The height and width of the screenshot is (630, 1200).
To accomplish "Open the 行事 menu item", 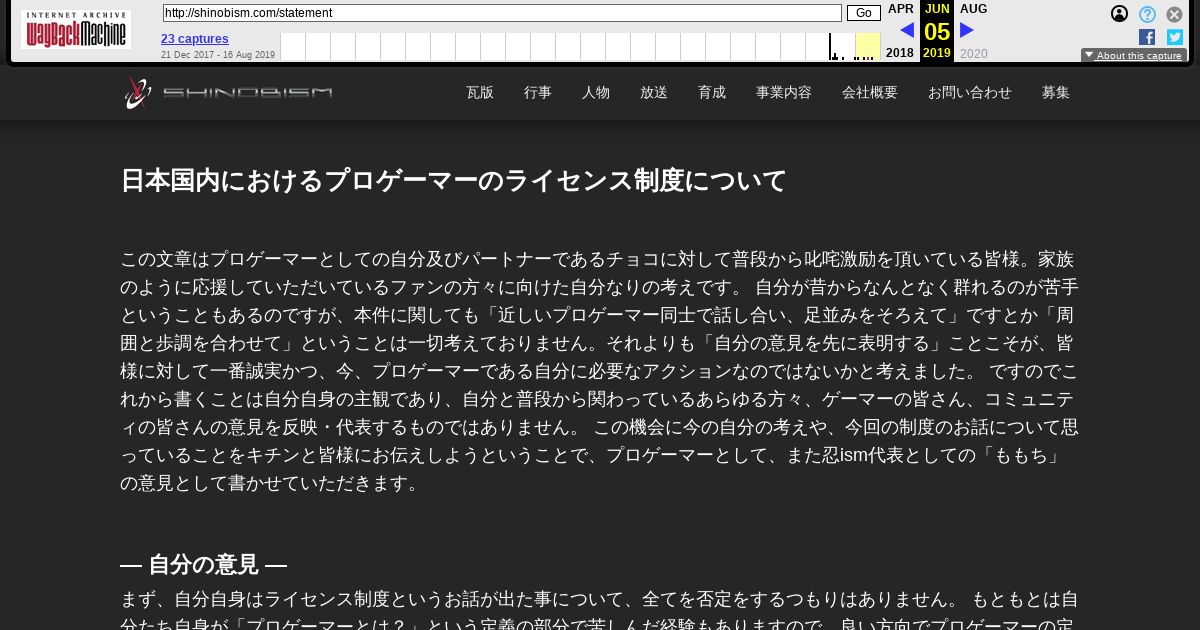I will click(538, 92).
